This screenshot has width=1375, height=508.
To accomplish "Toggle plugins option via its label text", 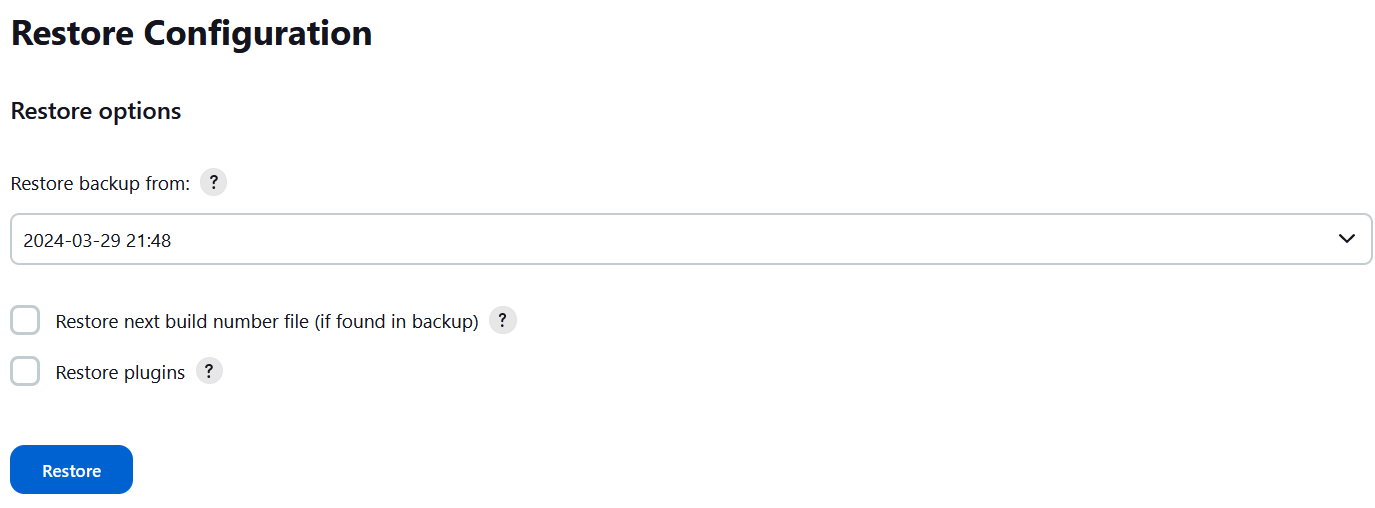I will coord(120,373).
